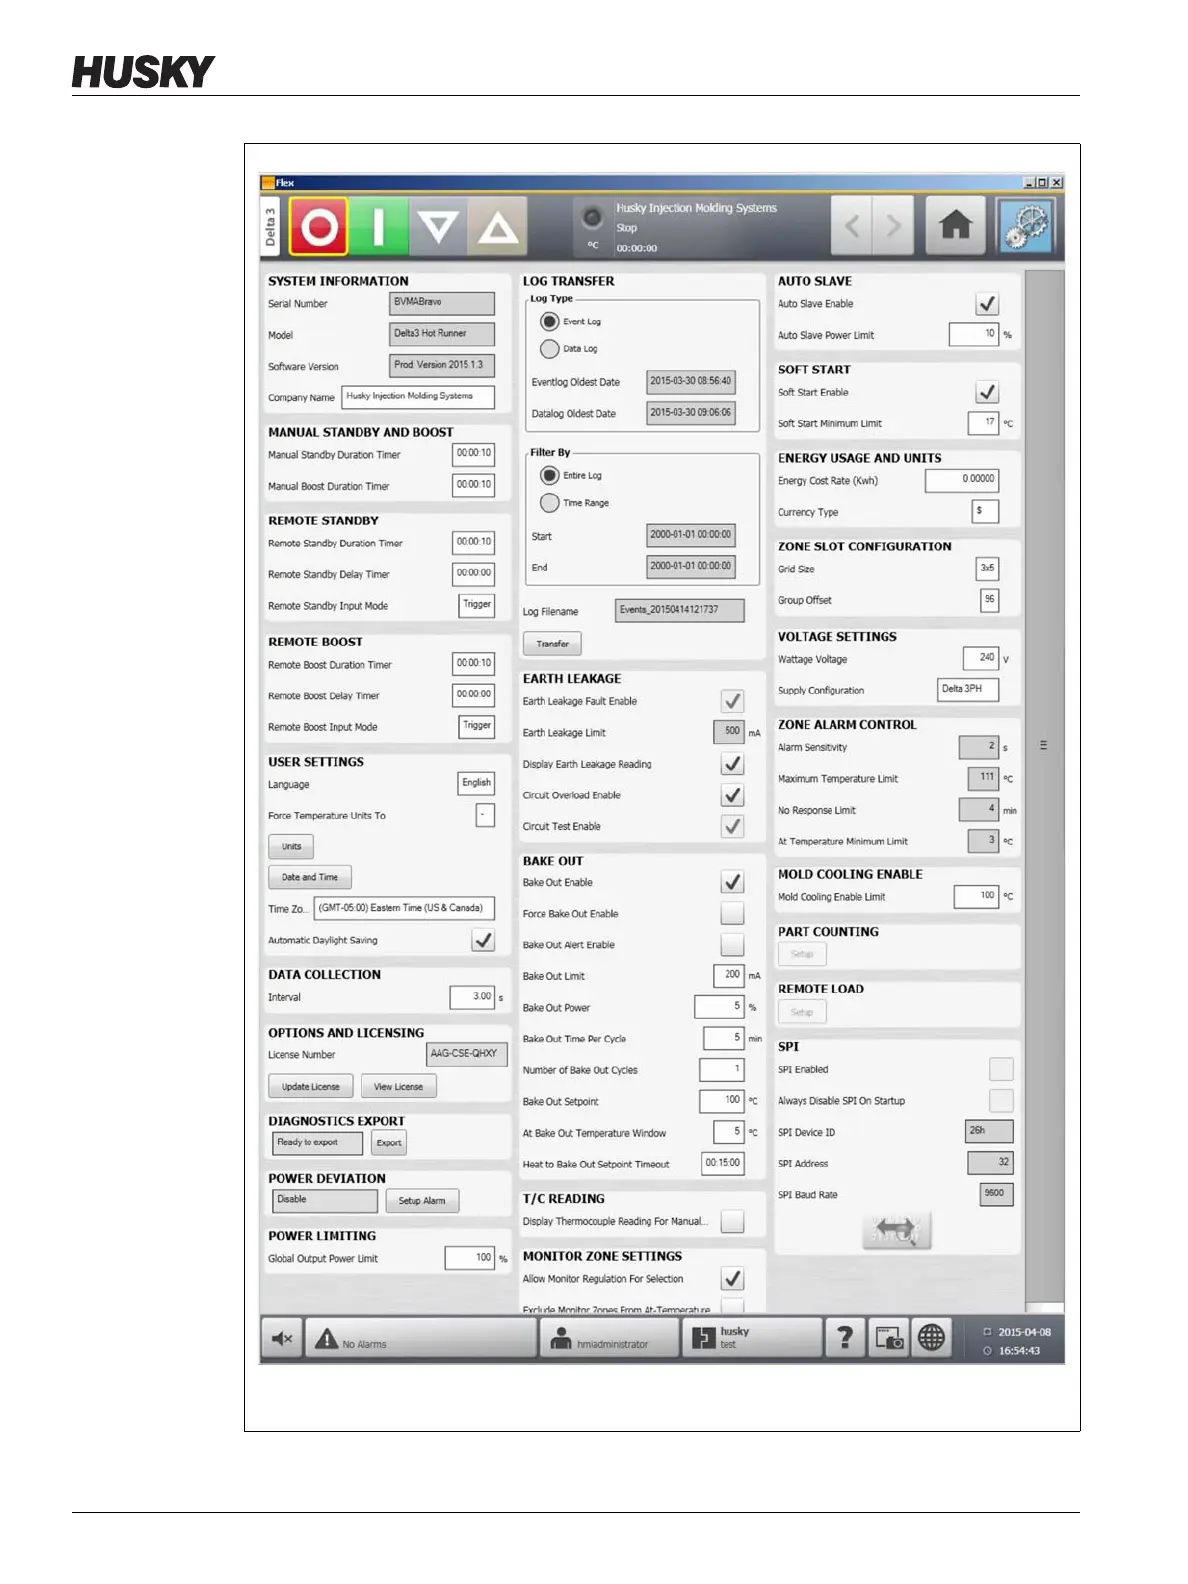Image resolution: width=1188 pixels, height=1584 pixels.
Task: Open the Home screen
Action: click(x=956, y=225)
